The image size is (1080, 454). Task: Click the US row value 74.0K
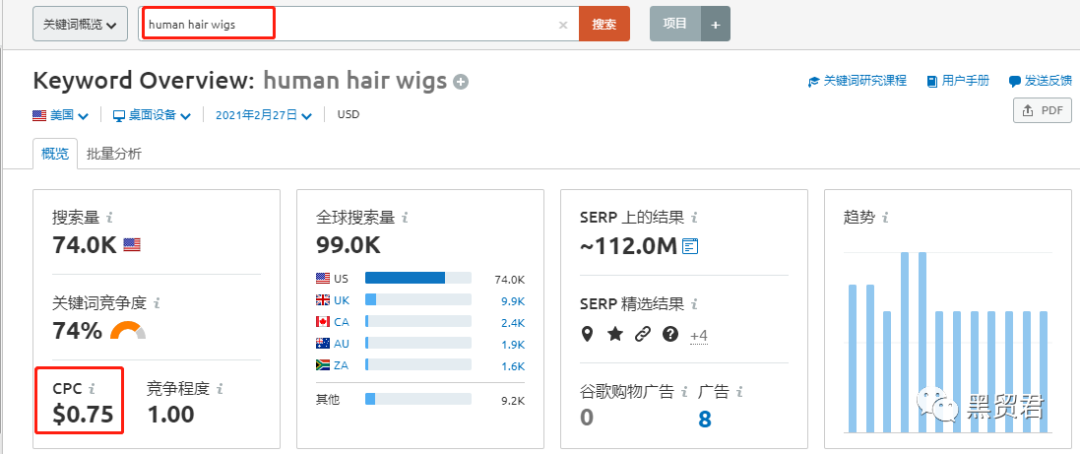(510, 280)
